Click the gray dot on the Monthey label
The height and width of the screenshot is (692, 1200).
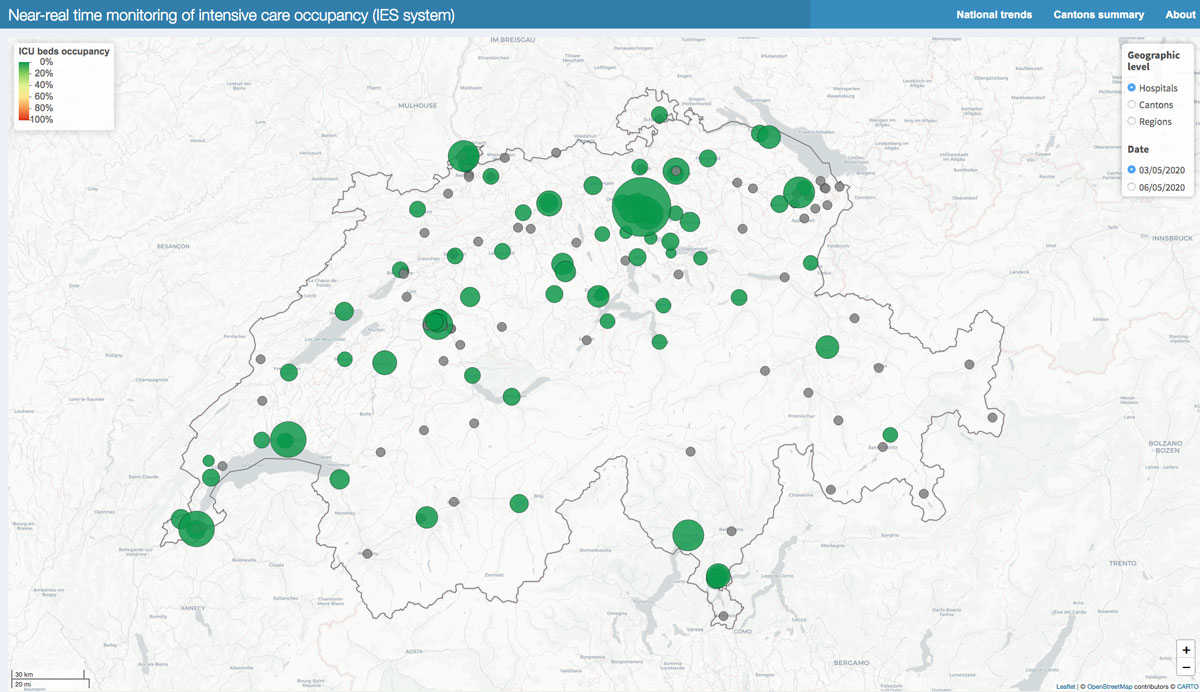click(367, 553)
